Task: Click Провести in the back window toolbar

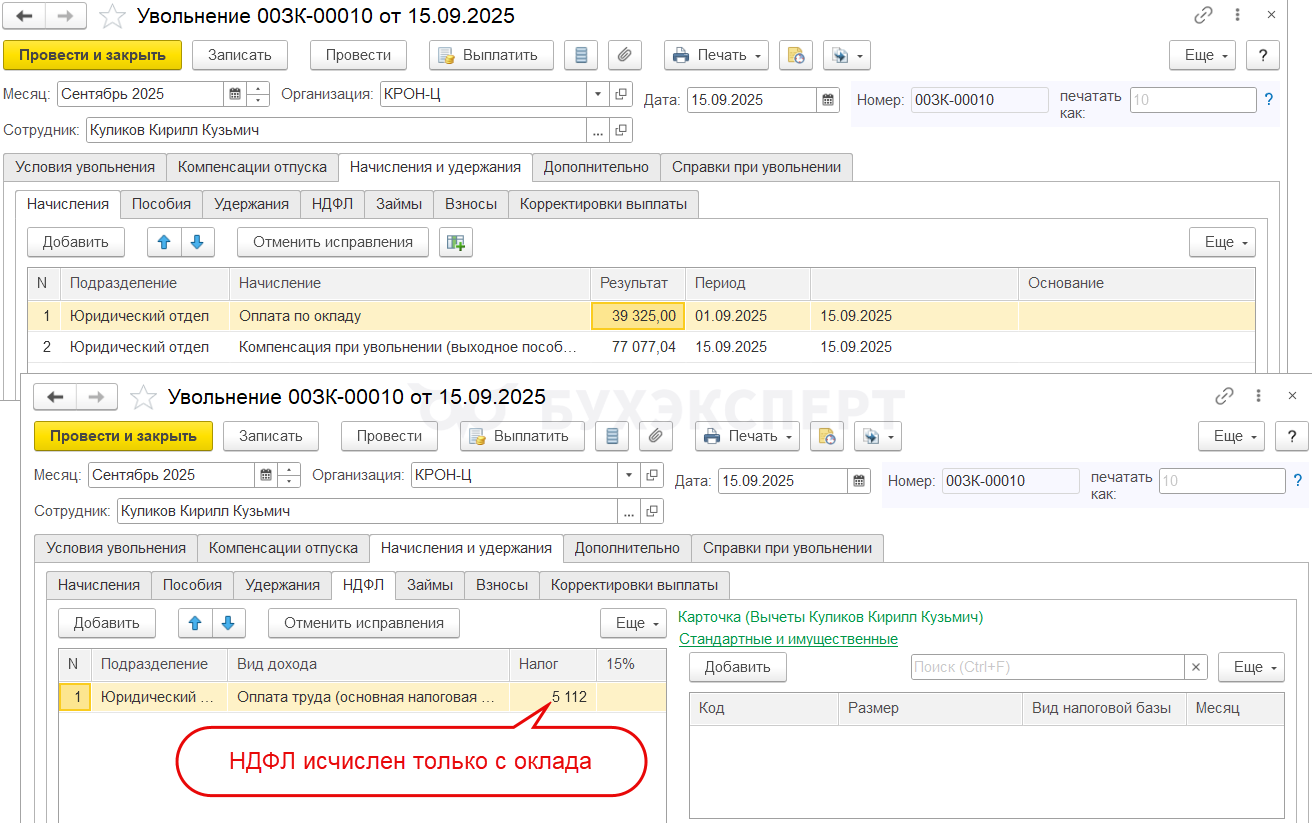Action: (358, 55)
